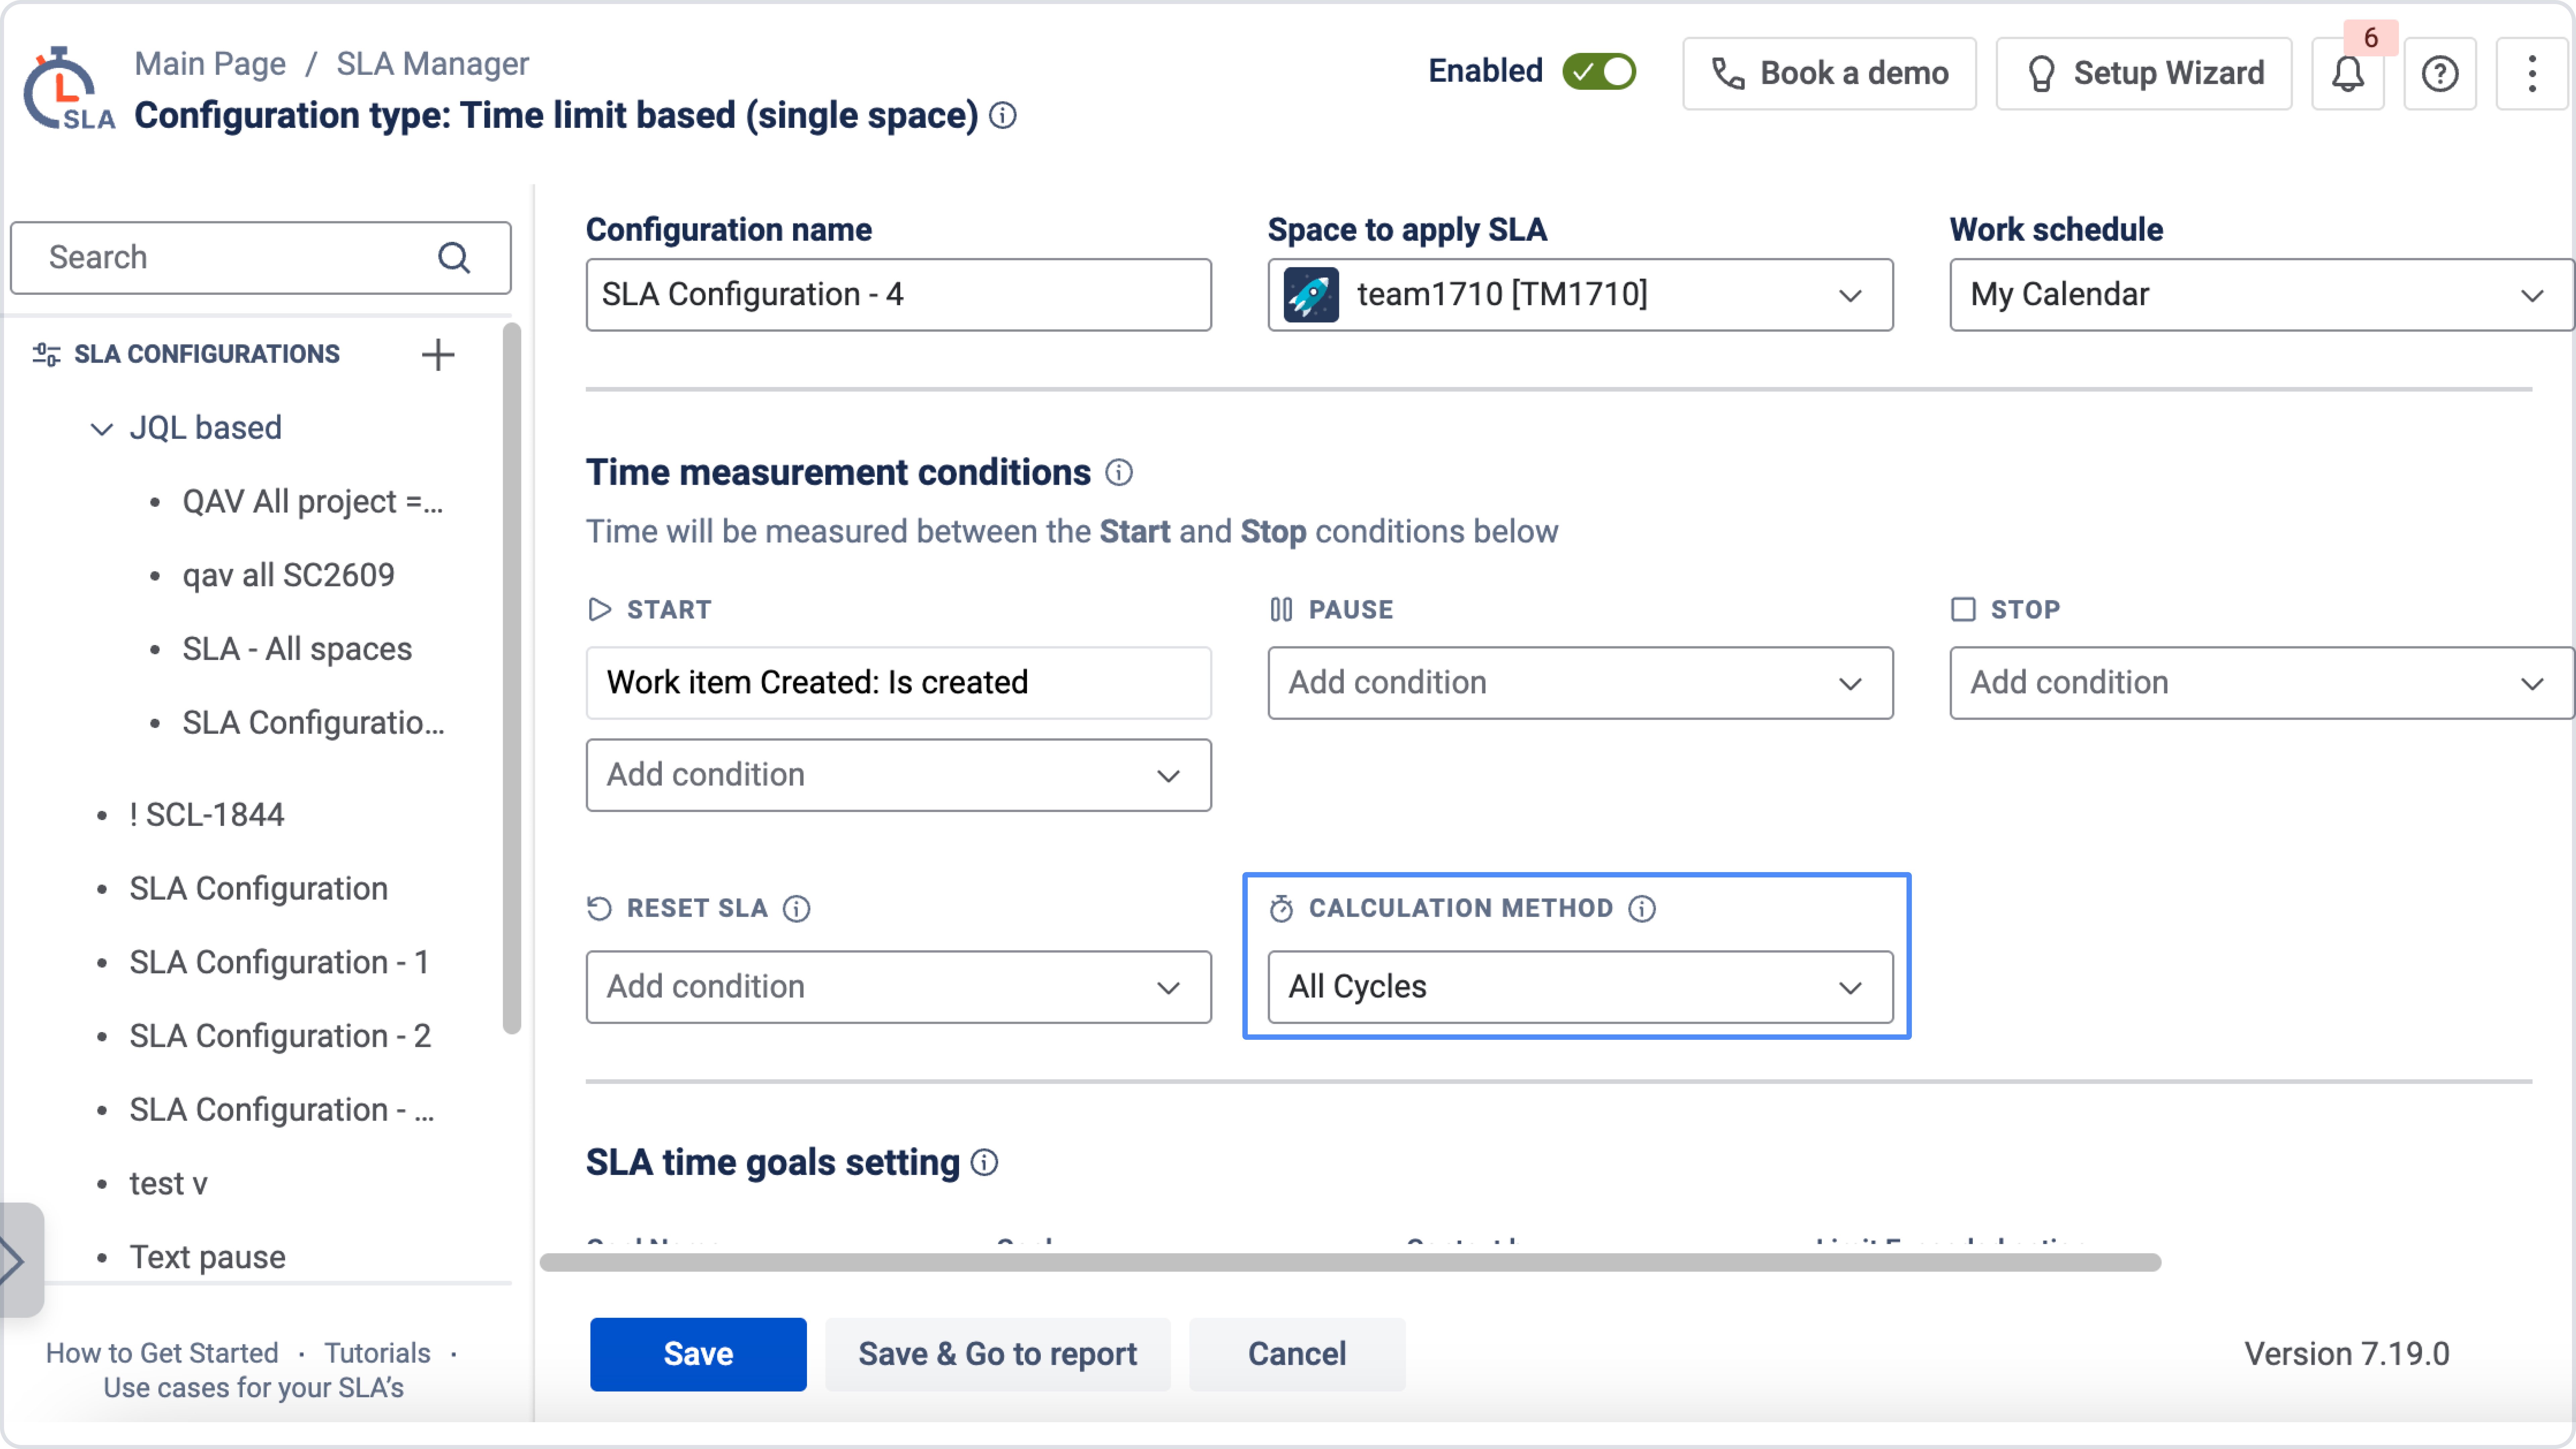Viewport: 2576px width, 1449px height.
Task: Open the notifications bell
Action: (2347, 73)
